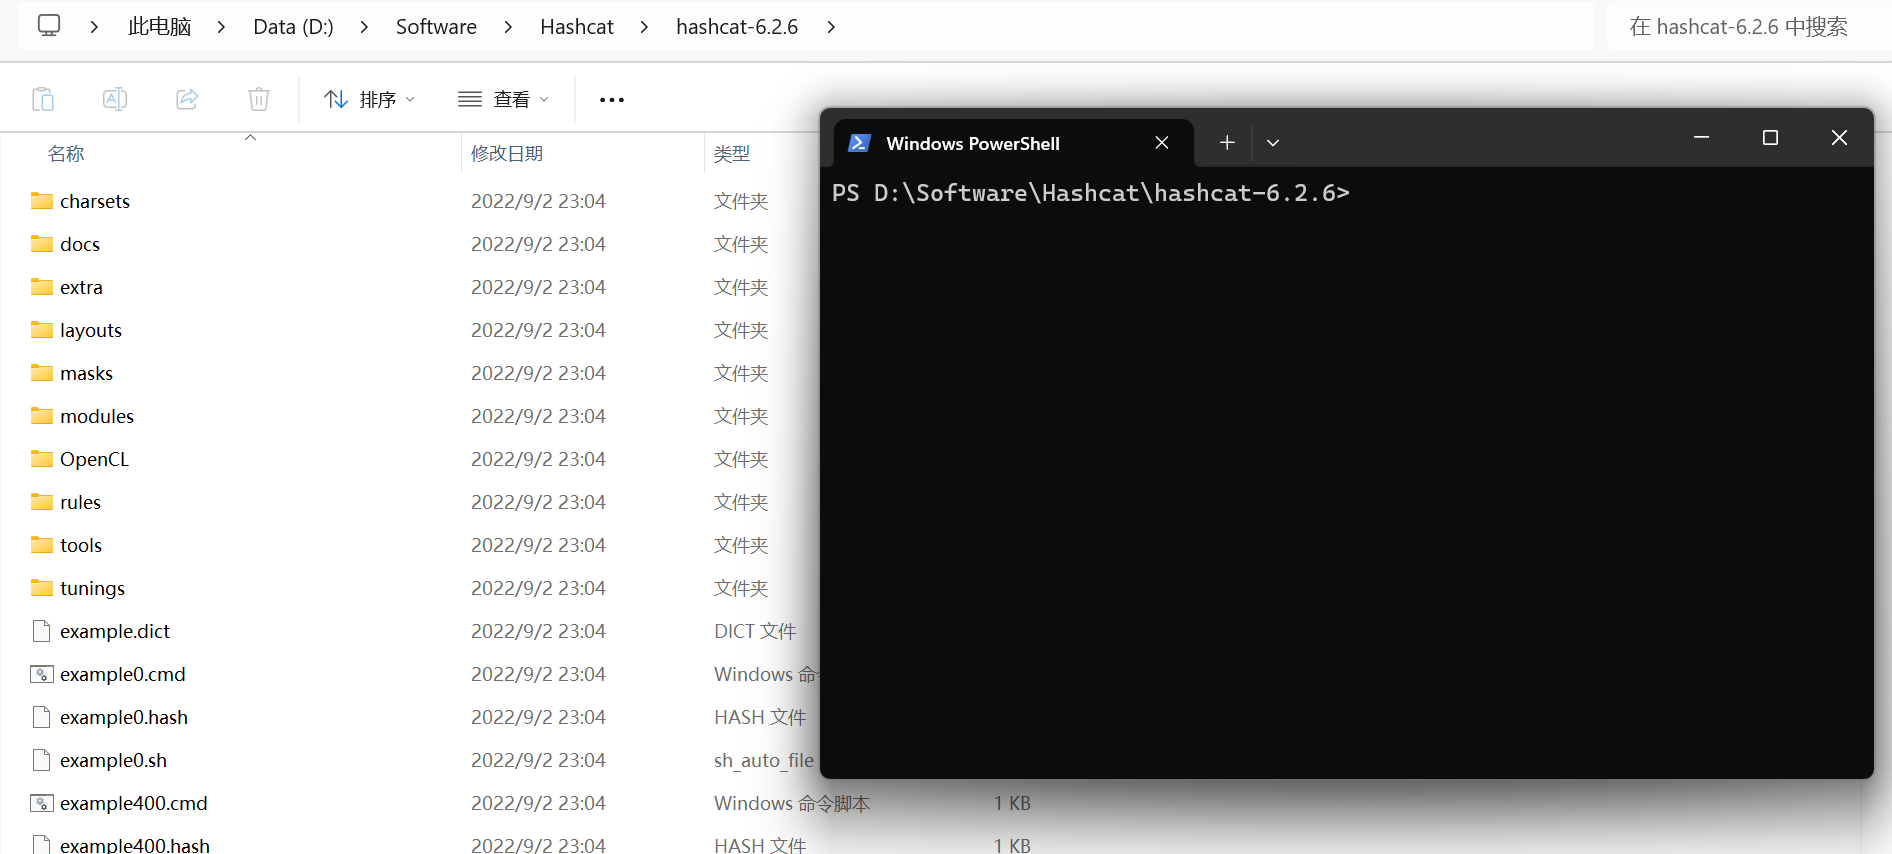1892x854 pixels.
Task: Sort by the 类型 column header
Action: [732, 153]
